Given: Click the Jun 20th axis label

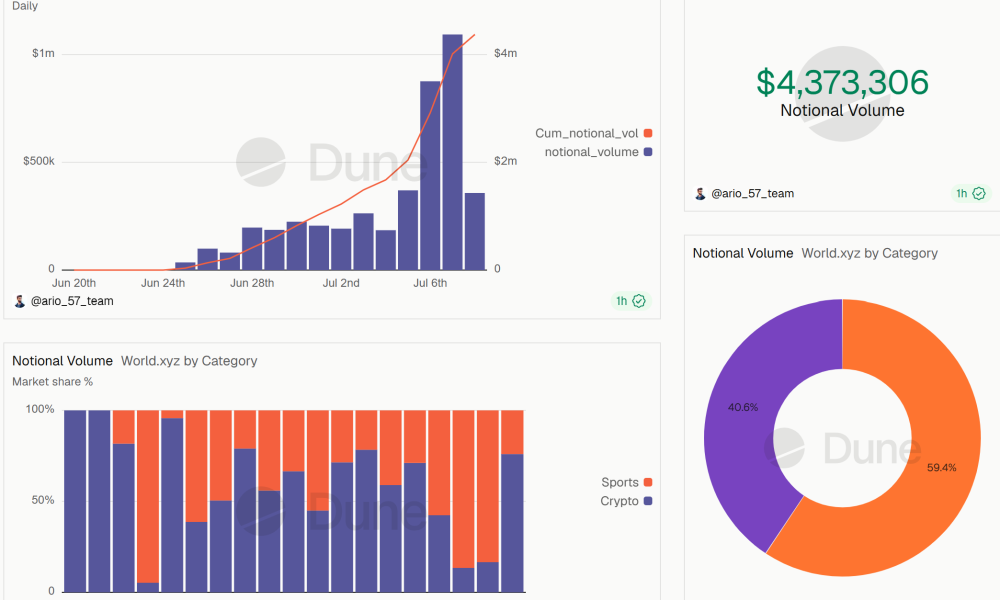Looking at the screenshot, I should tap(74, 283).
